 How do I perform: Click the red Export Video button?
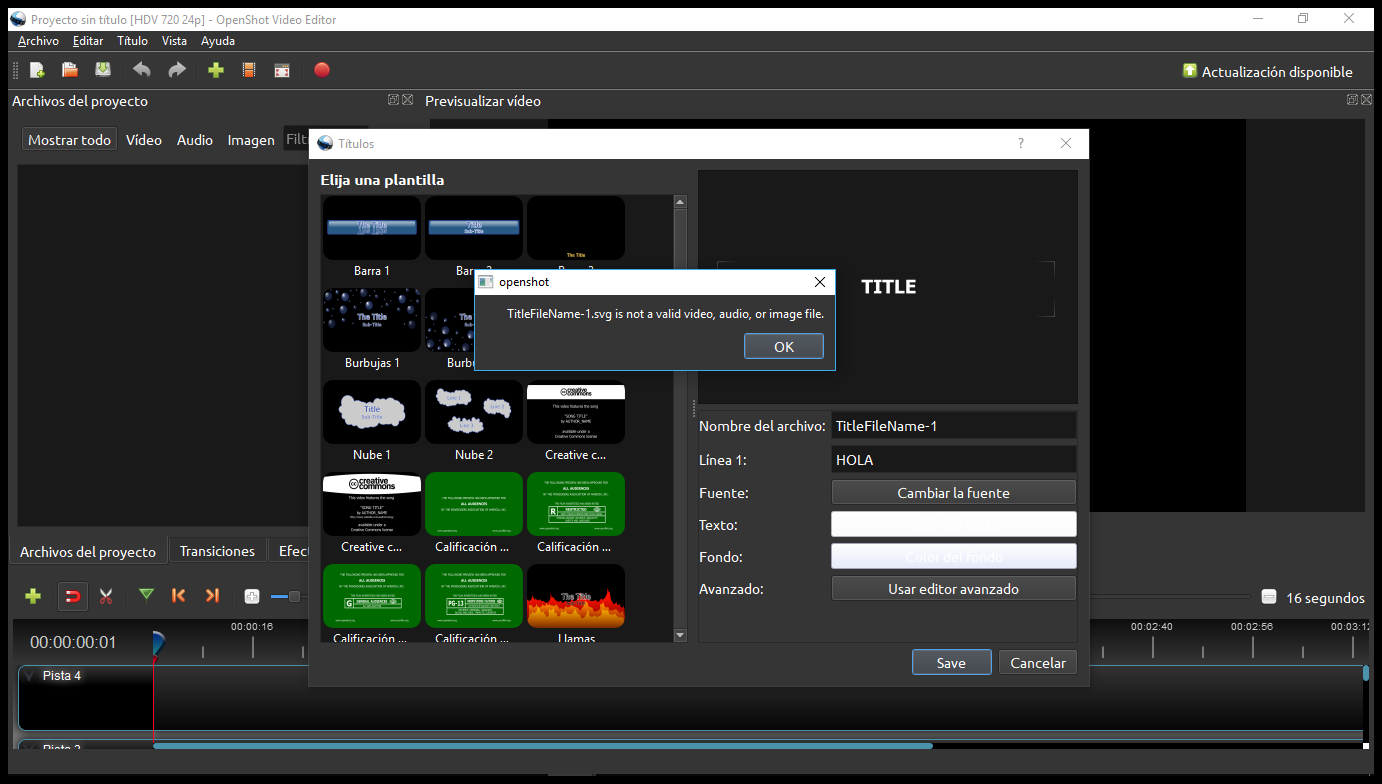322,70
